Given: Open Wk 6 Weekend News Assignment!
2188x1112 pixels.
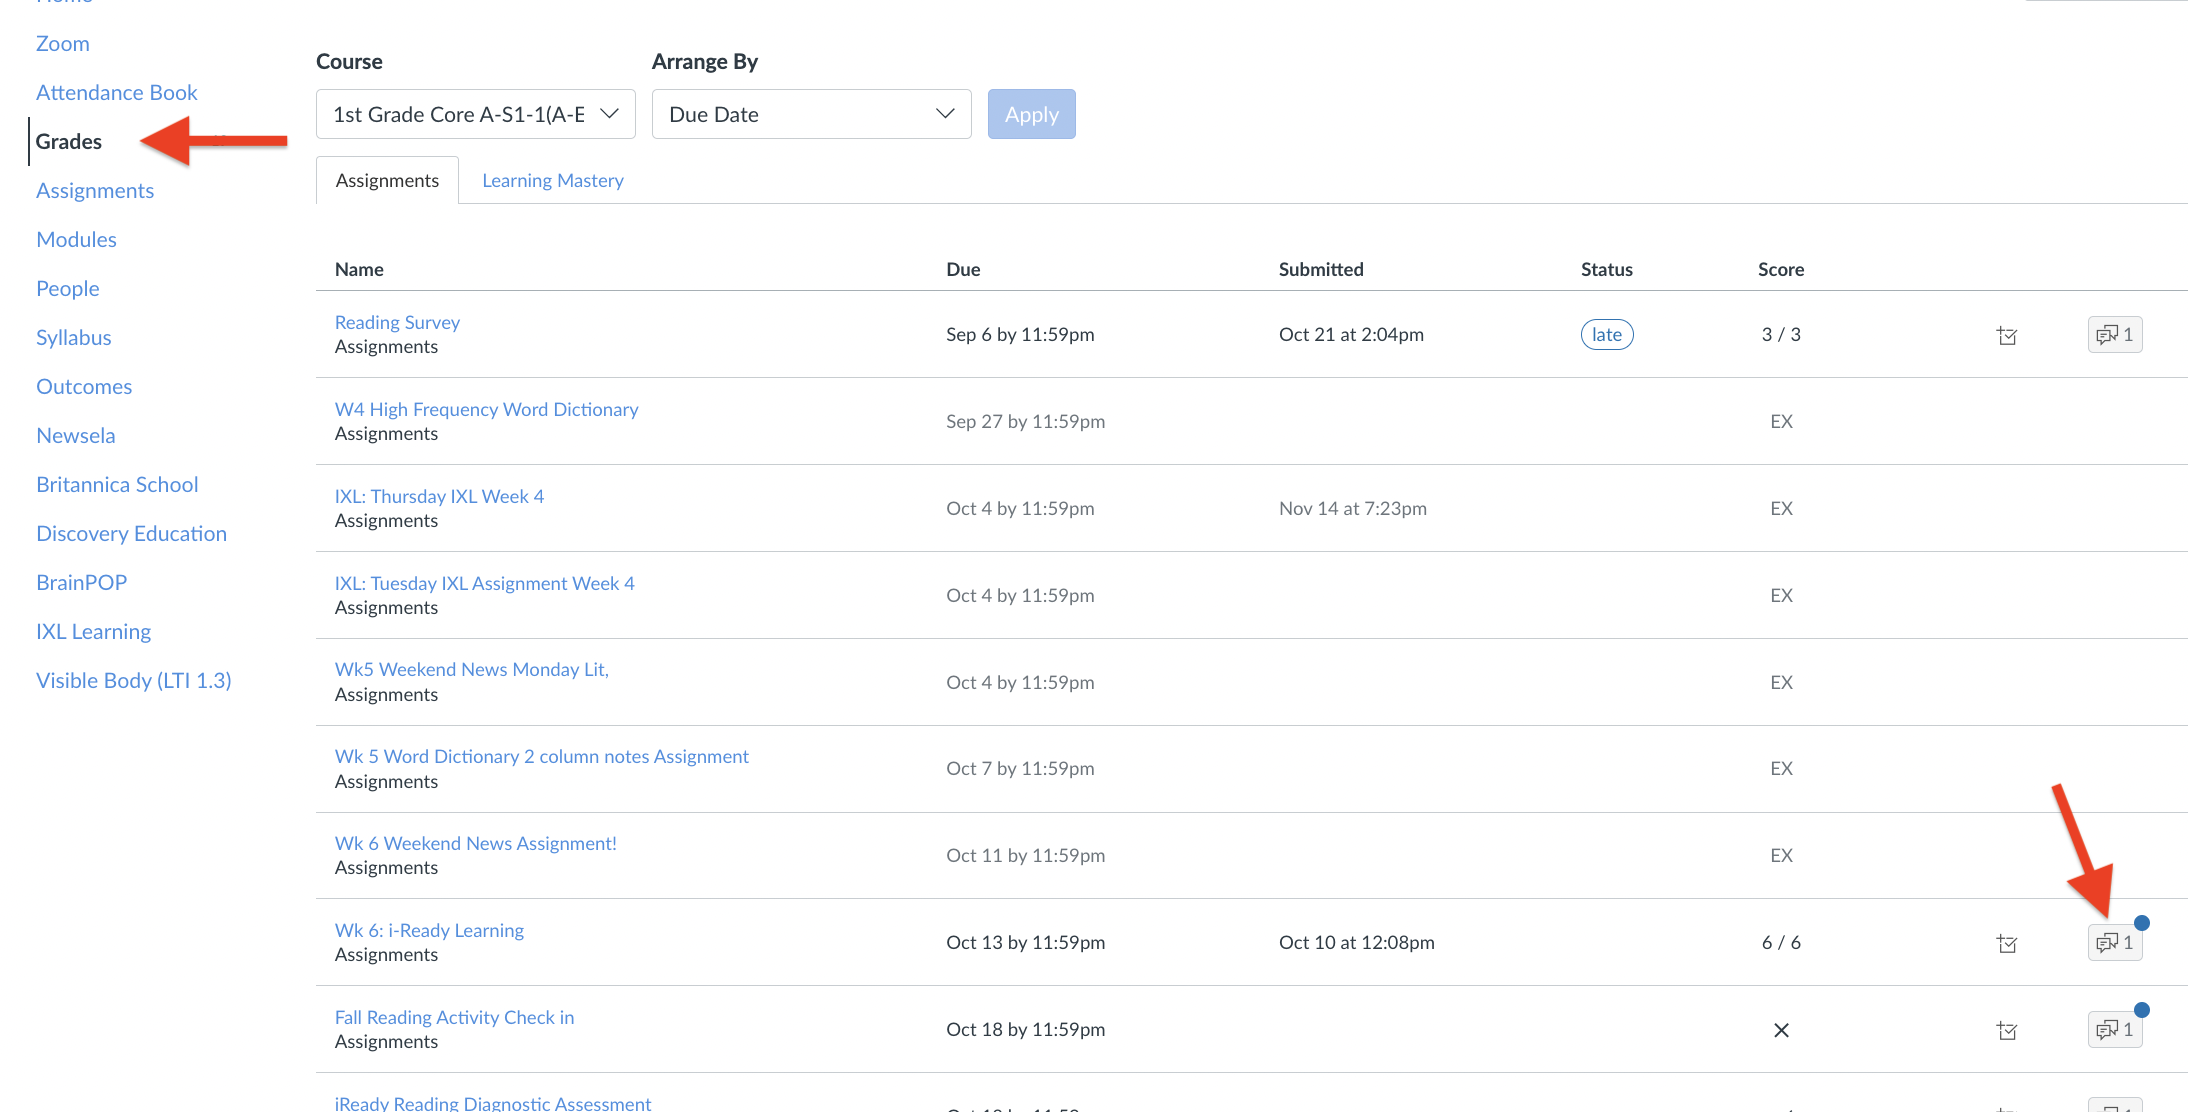Looking at the screenshot, I should pyautogui.click(x=476, y=844).
